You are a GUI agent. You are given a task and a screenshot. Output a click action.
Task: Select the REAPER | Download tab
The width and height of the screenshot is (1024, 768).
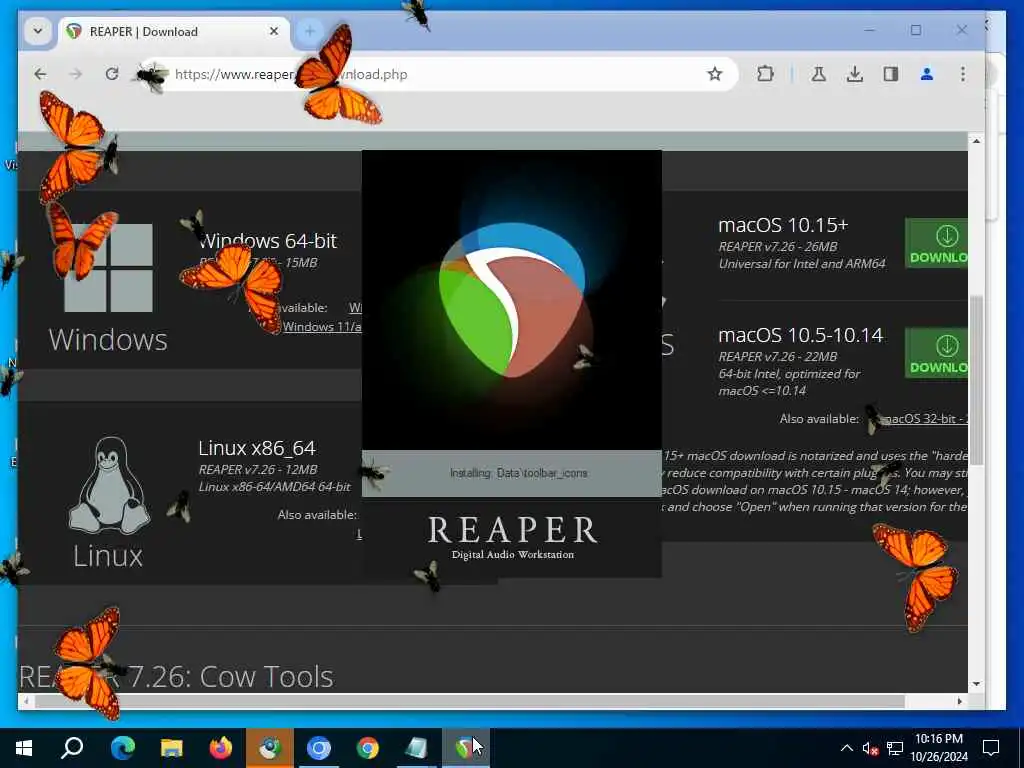point(174,31)
